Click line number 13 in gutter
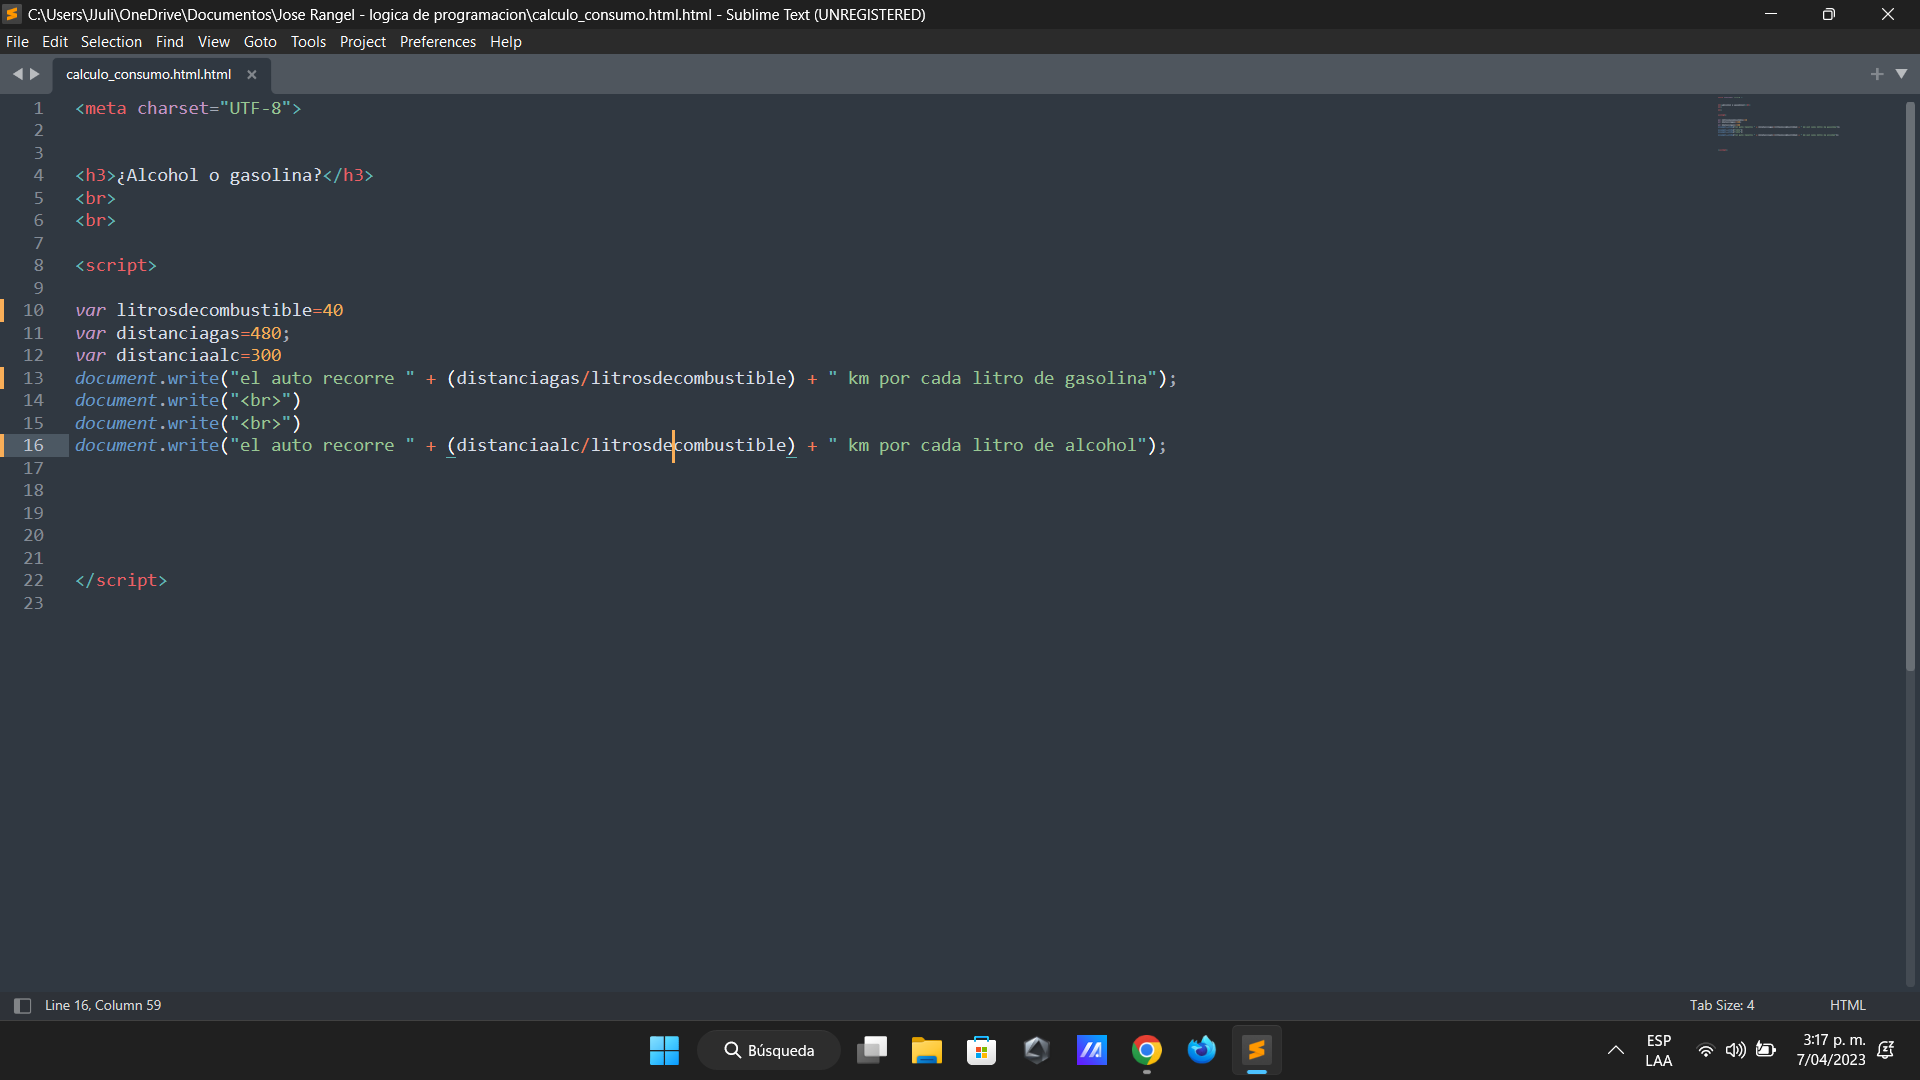 (x=33, y=378)
